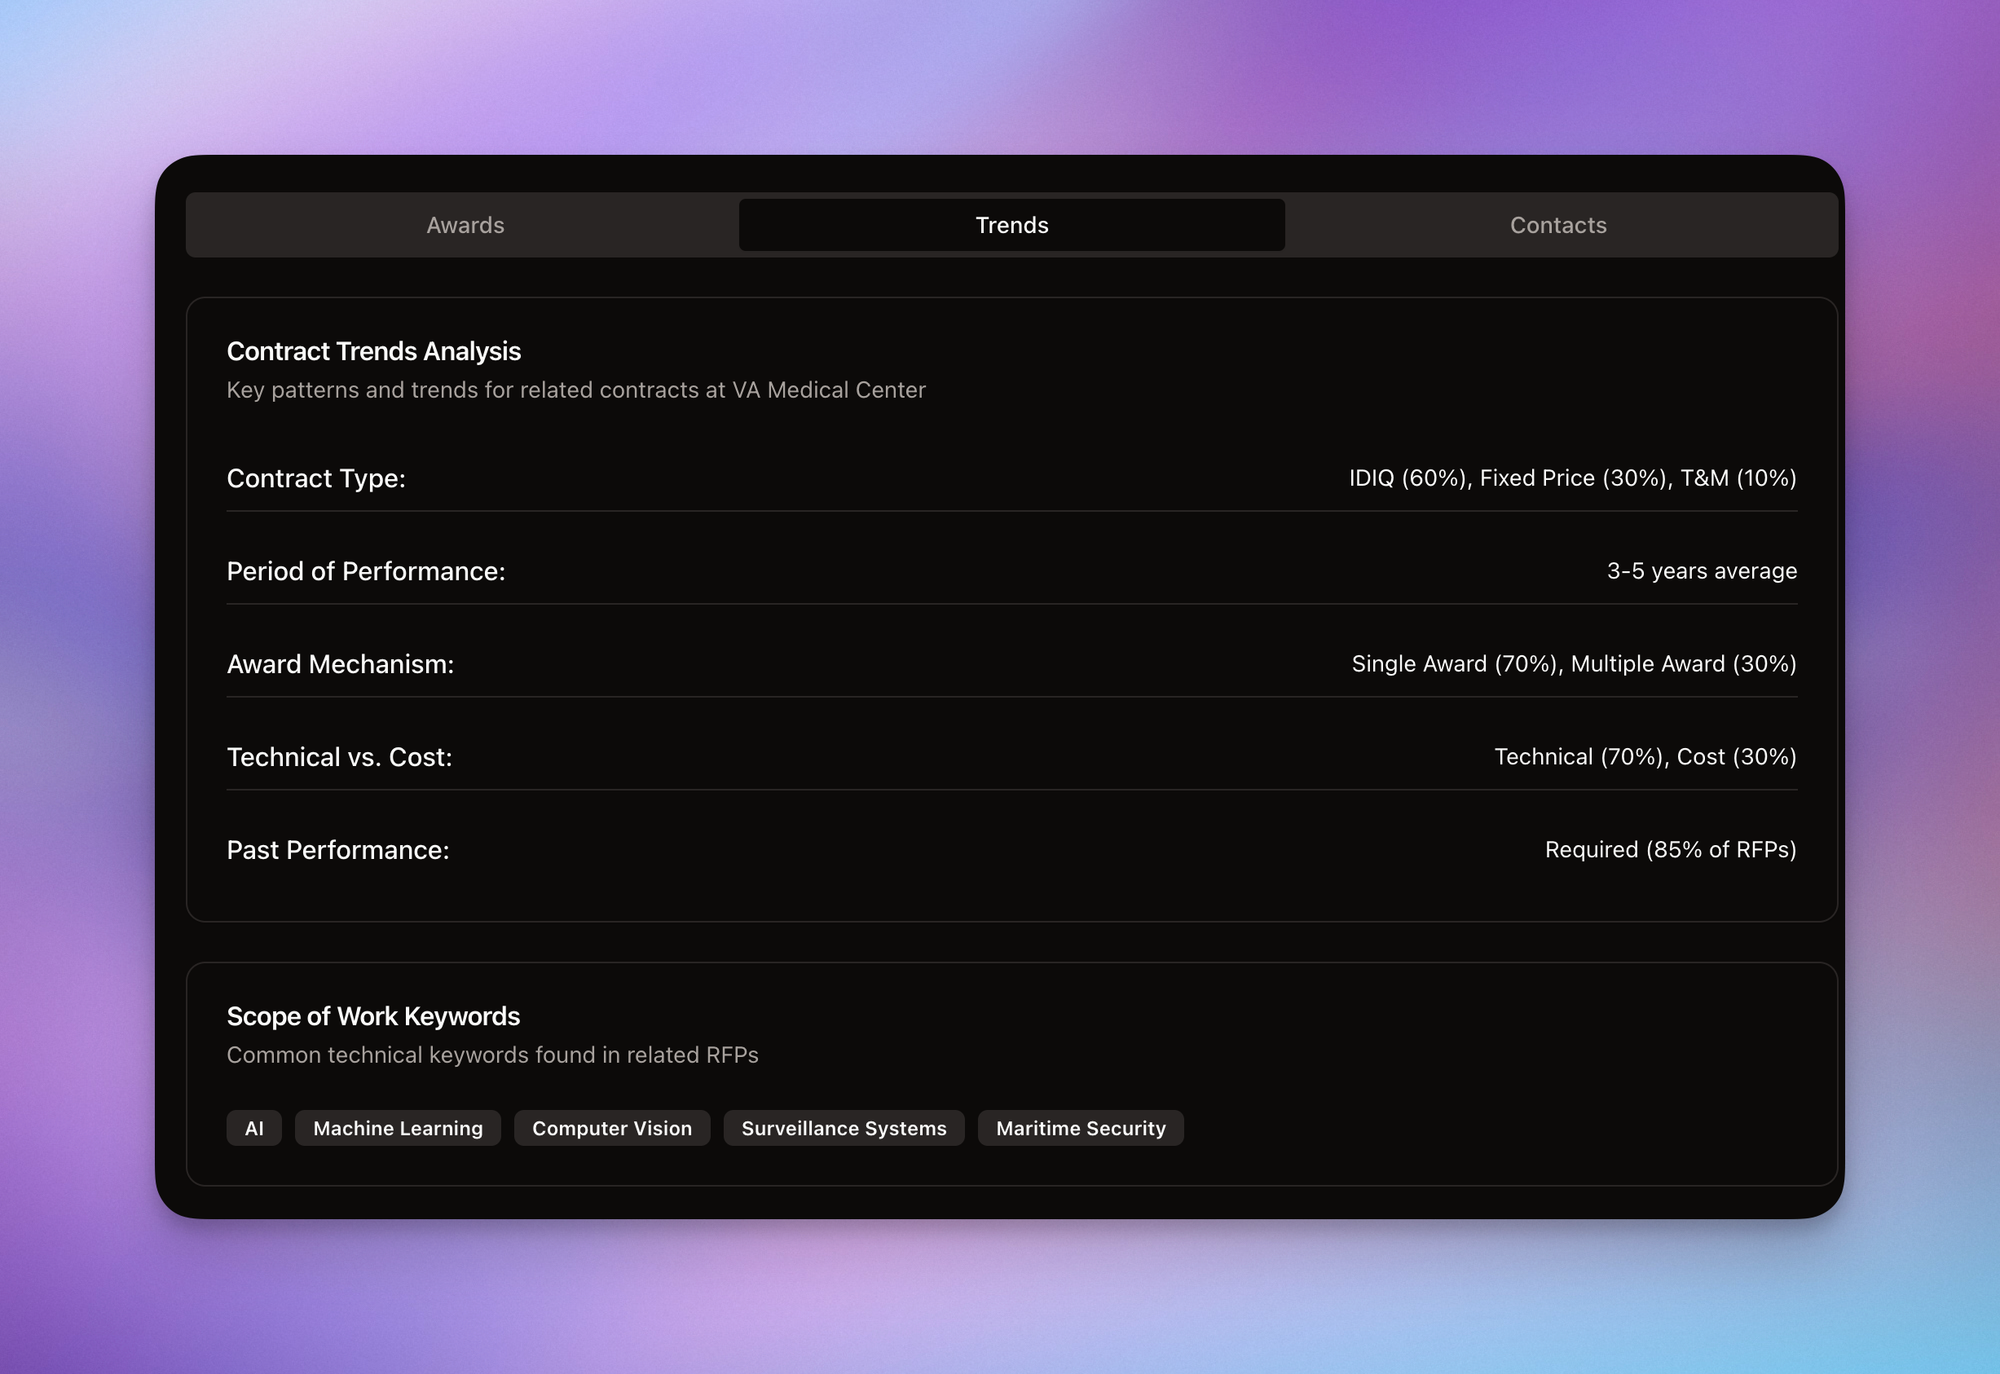Click the Single Award Multiple Award value
Image resolution: width=2000 pixels, height=1374 pixels.
(x=1573, y=664)
